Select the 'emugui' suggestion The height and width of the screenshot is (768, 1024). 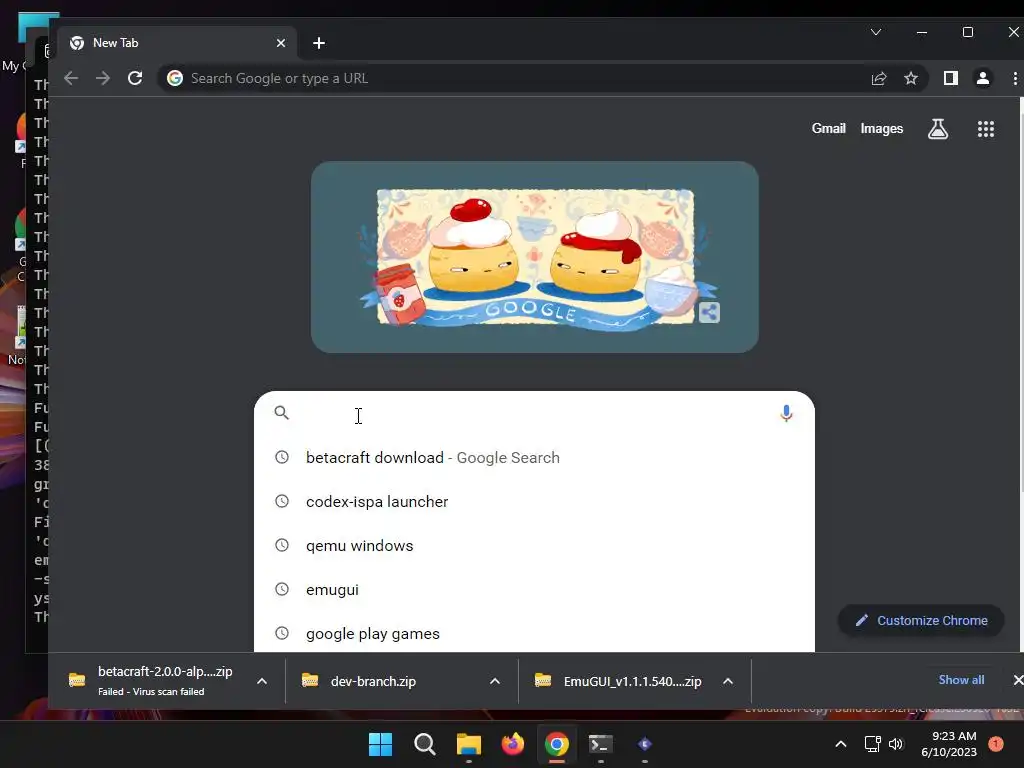point(534,590)
